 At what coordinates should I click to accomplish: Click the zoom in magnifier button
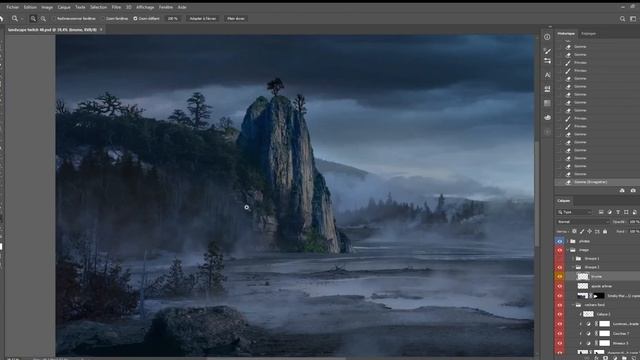click(x=33, y=18)
